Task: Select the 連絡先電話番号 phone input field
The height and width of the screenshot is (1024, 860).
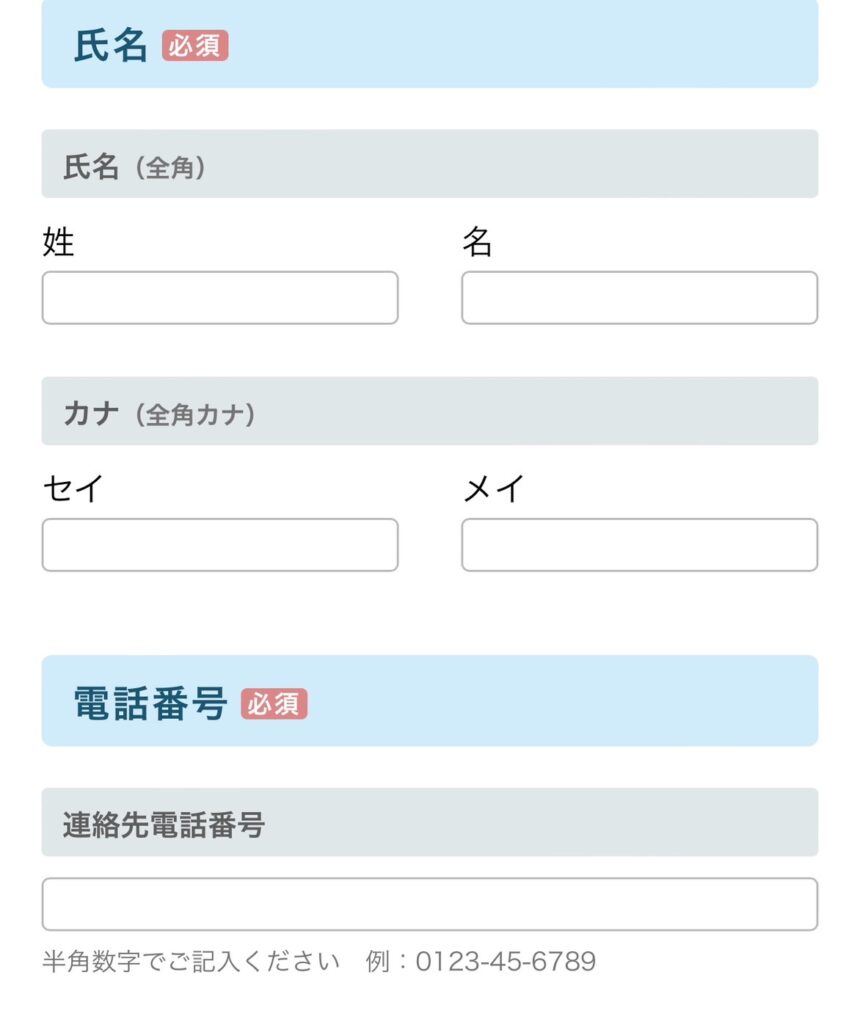Action: [430, 904]
